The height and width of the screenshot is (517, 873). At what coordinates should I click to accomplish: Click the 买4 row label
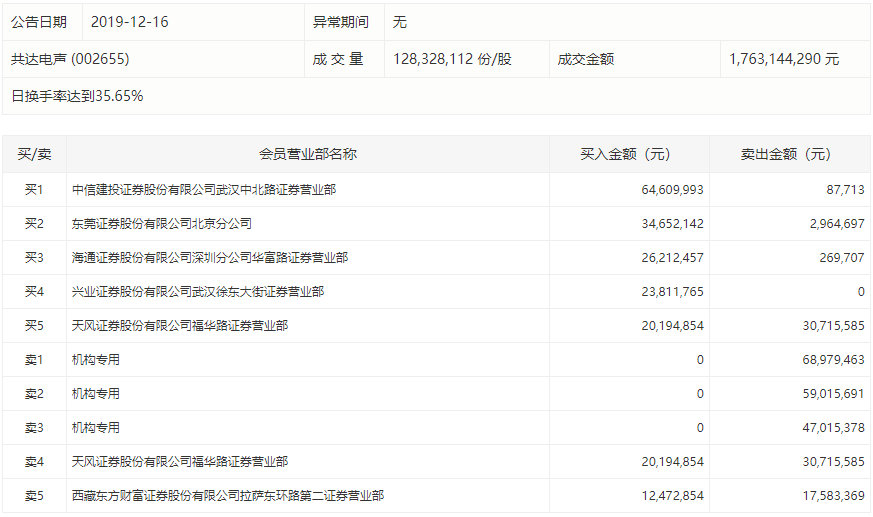point(34,292)
